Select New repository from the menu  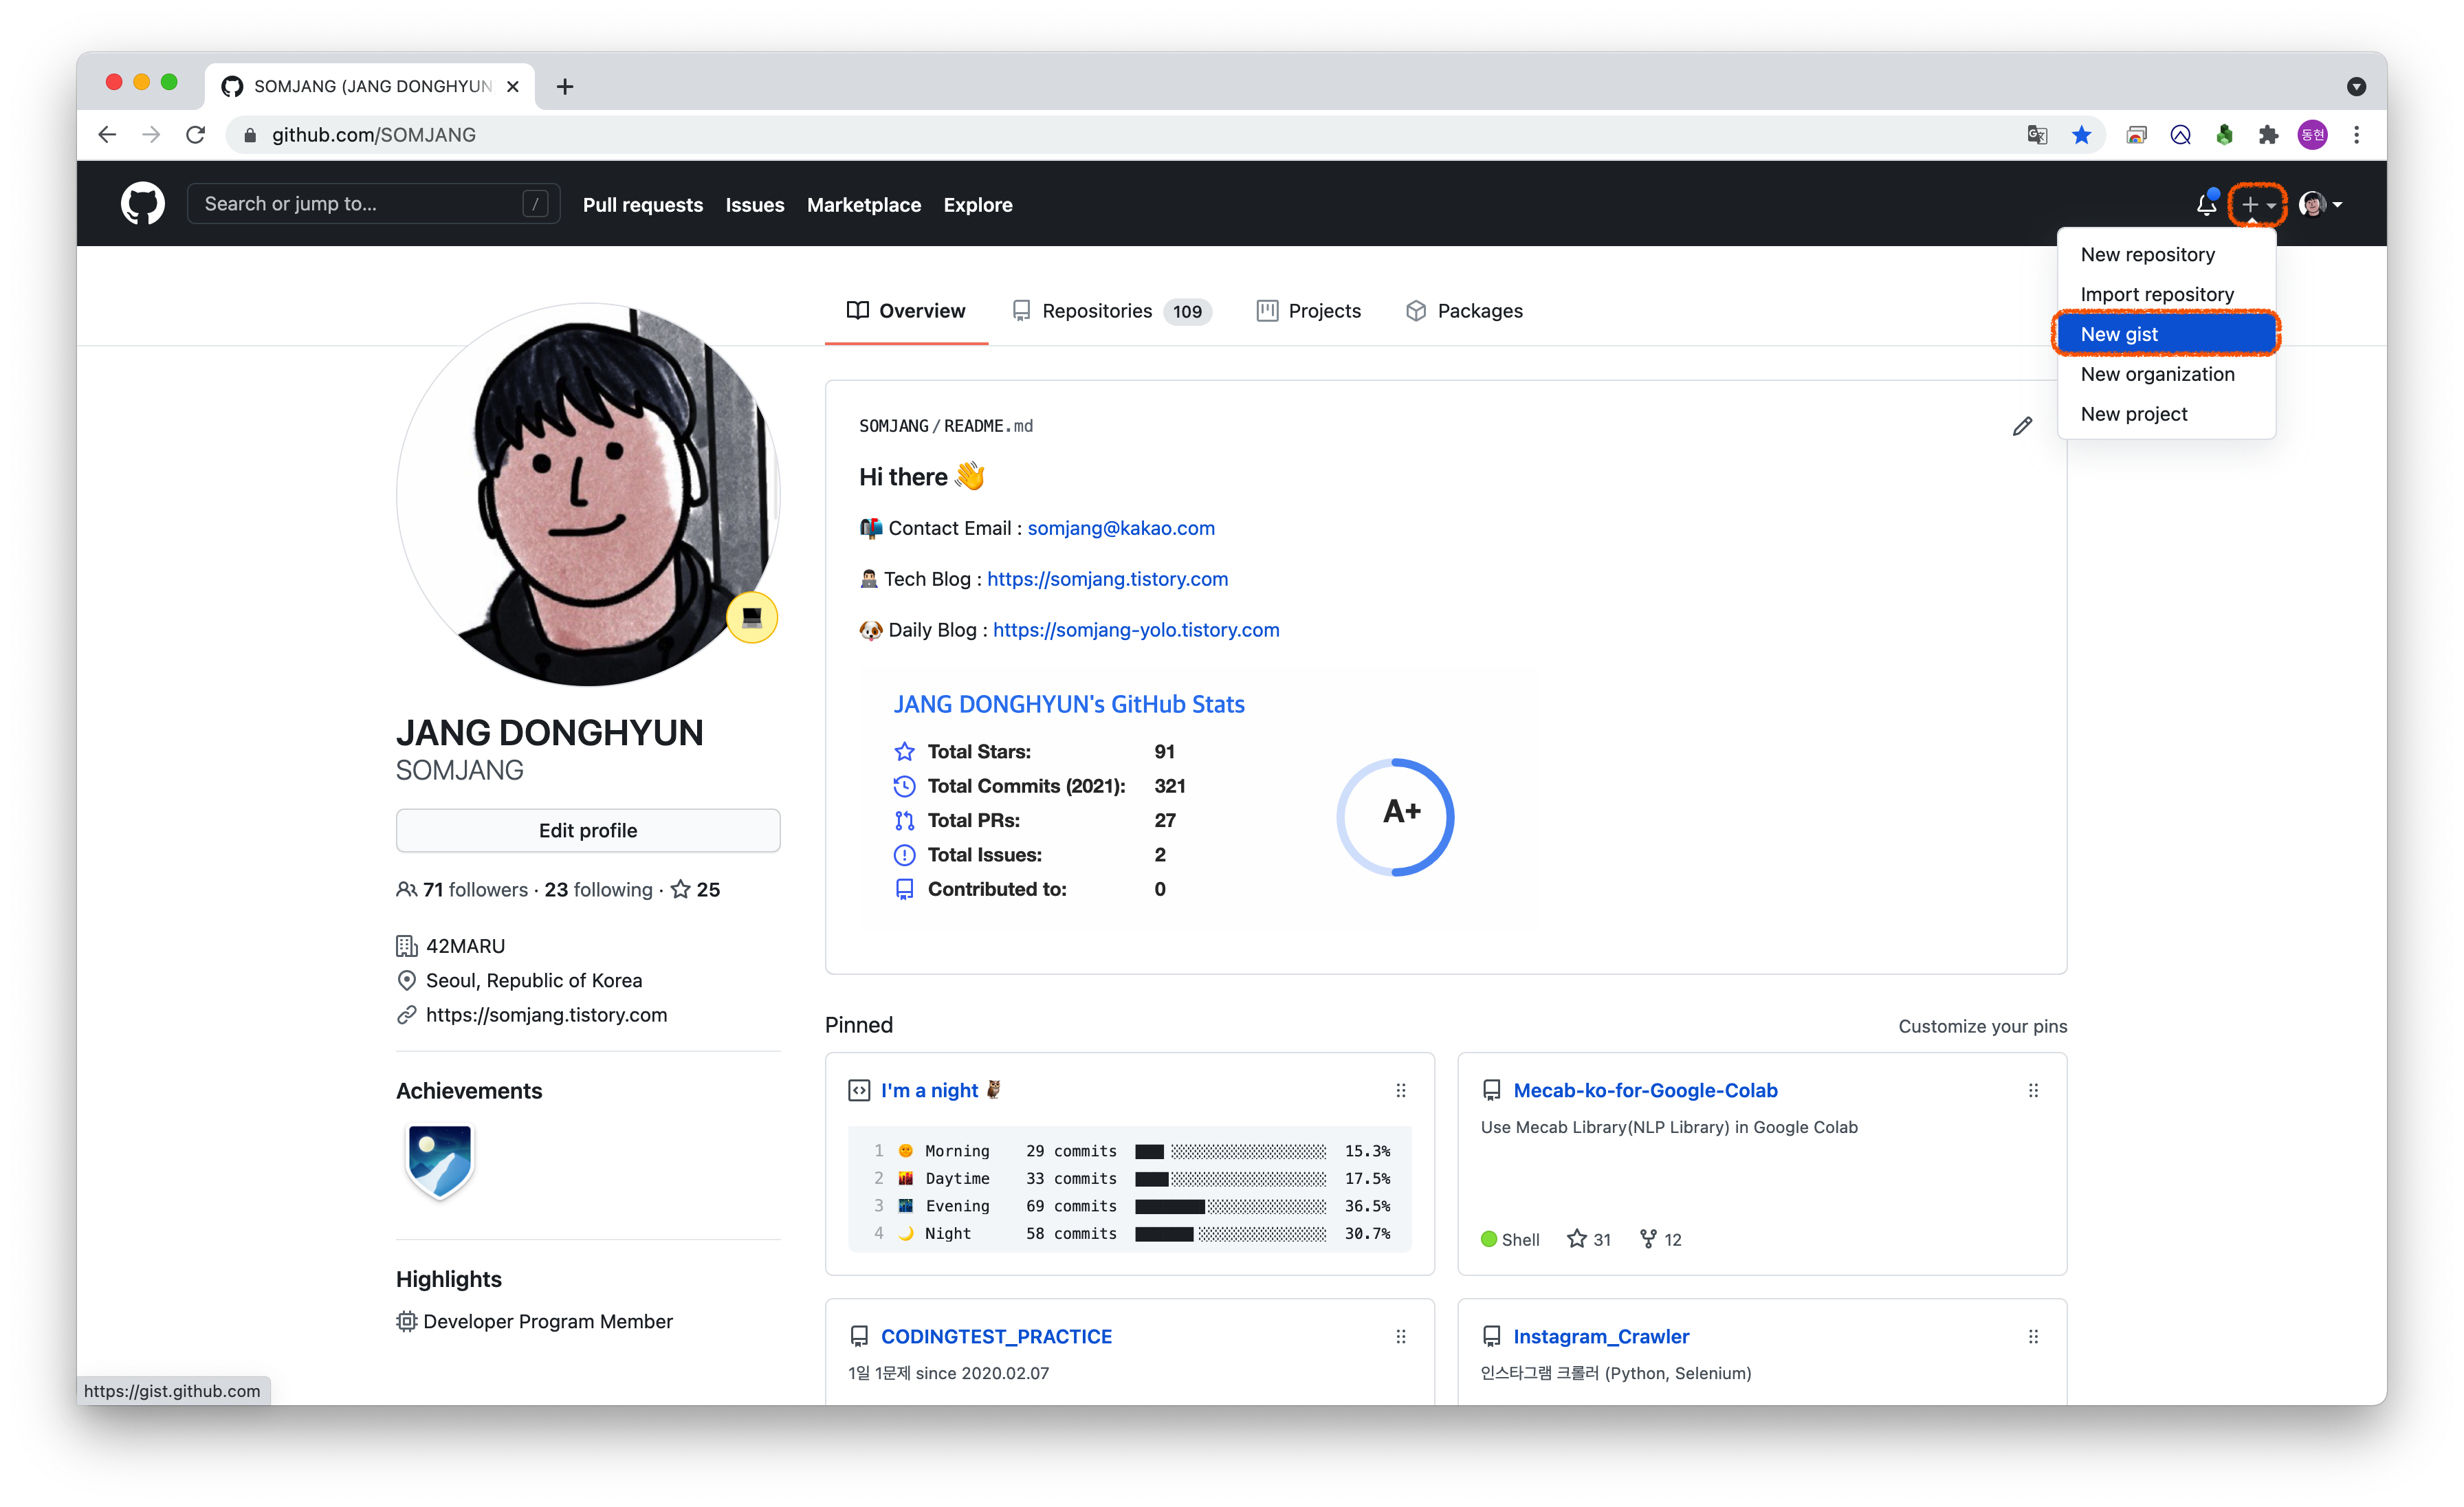pyautogui.click(x=2166, y=254)
